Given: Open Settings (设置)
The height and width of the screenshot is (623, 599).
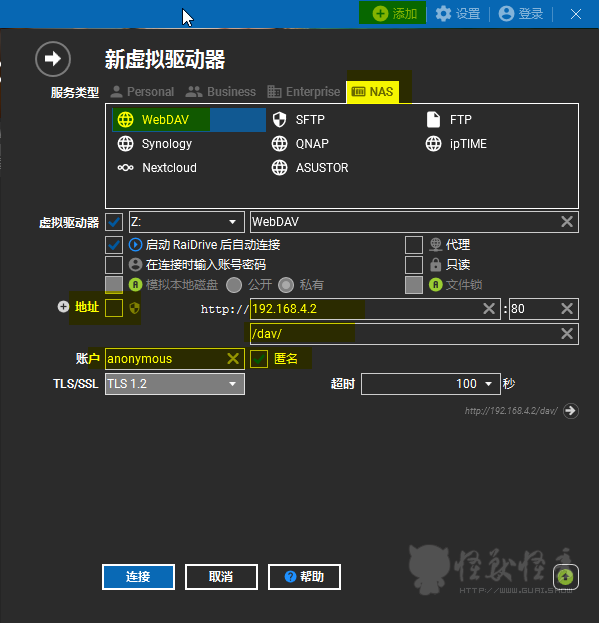Looking at the screenshot, I should point(458,14).
